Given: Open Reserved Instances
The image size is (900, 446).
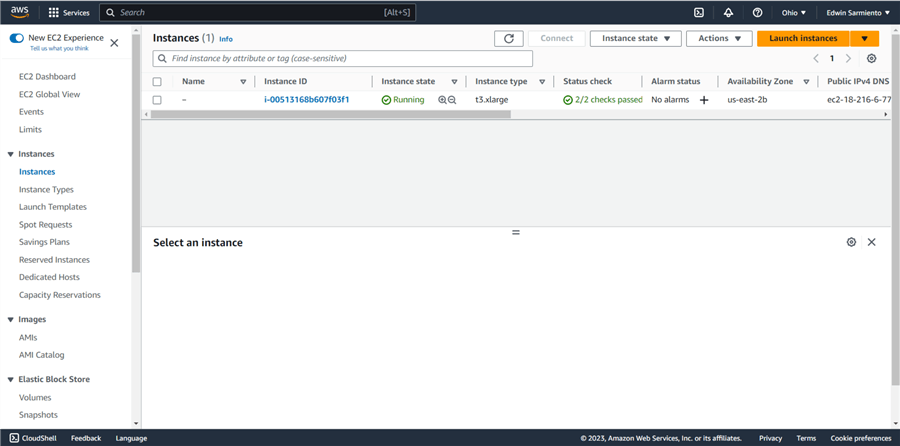Looking at the screenshot, I should coord(54,260).
